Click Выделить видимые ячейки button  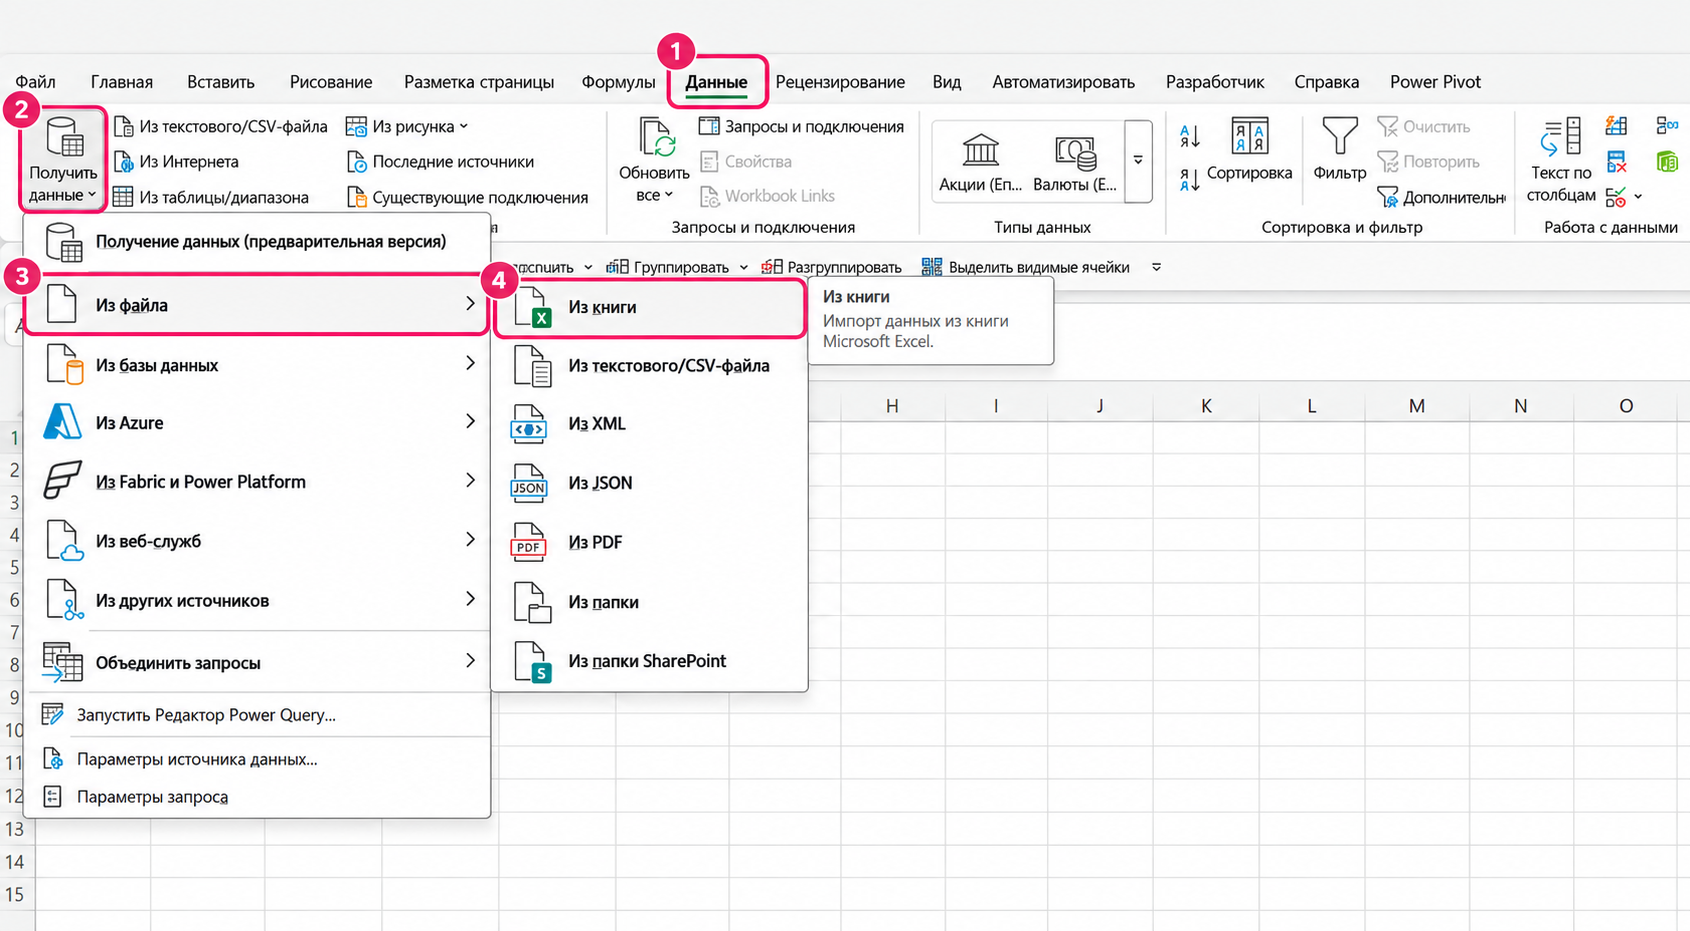pyautogui.click(x=1026, y=267)
